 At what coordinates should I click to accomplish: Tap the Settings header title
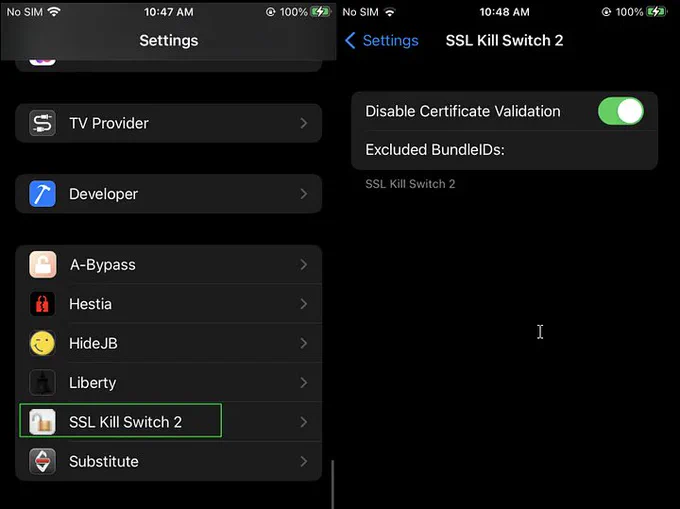coord(169,40)
